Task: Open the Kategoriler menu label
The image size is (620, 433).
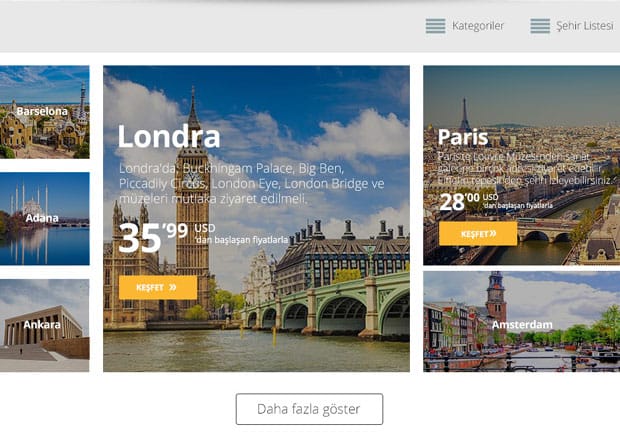Action: pyautogui.click(x=478, y=26)
